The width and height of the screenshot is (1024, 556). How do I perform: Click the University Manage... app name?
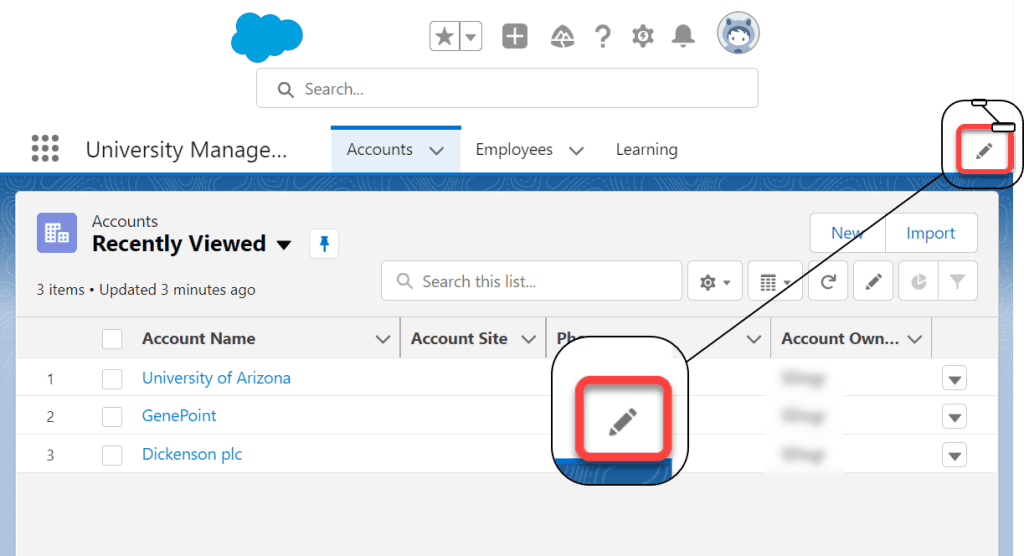[x=186, y=150]
